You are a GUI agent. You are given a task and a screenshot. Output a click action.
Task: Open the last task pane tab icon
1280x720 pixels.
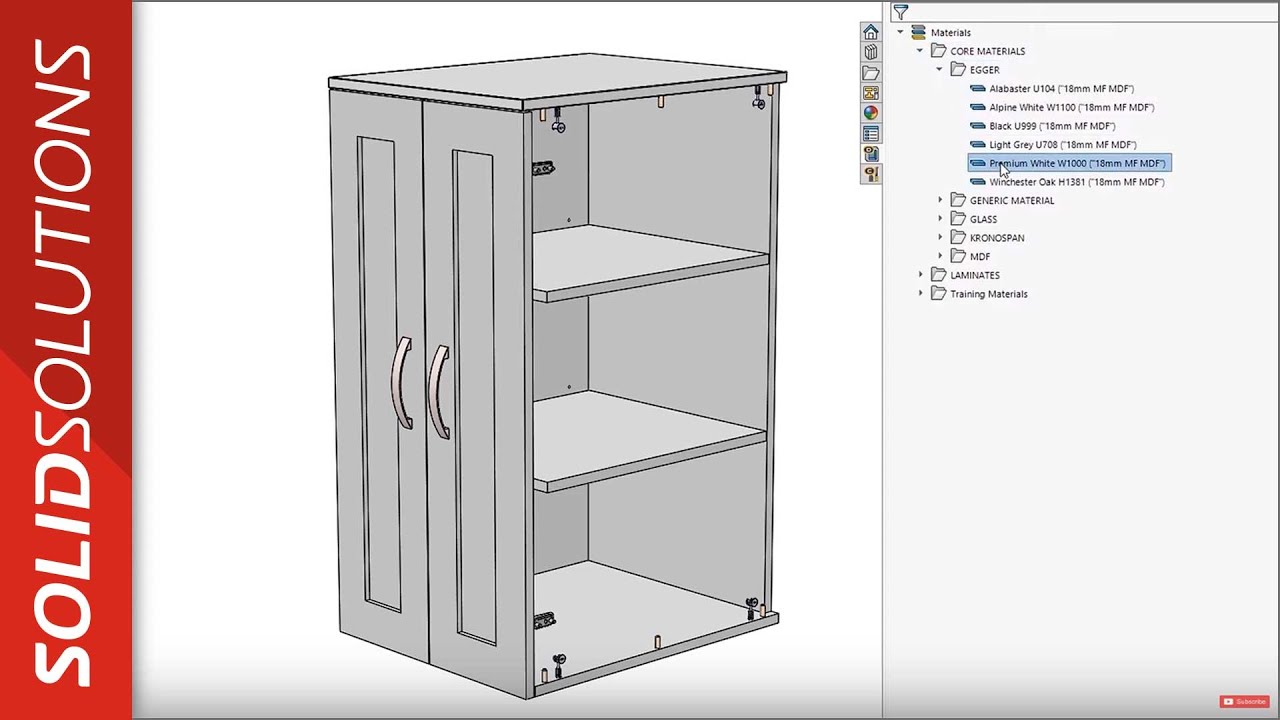pyautogui.click(x=871, y=174)
